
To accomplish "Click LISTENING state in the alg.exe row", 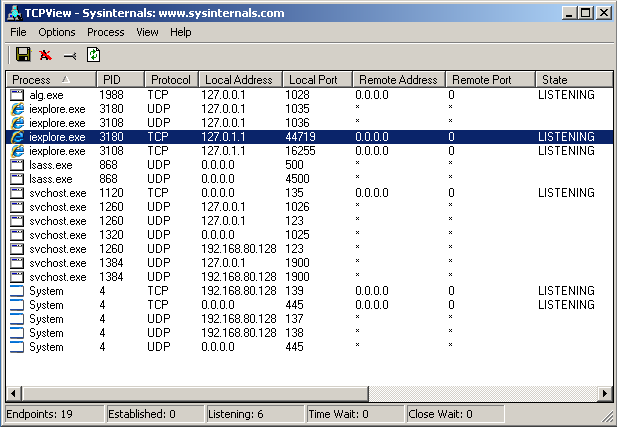I will coord(566,95).
